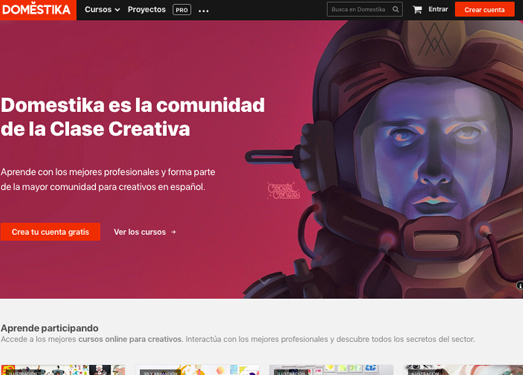Viewport: 523px width, 375px height.
Task: Open the second course thumbnail
Action: (x=197, y=370)
